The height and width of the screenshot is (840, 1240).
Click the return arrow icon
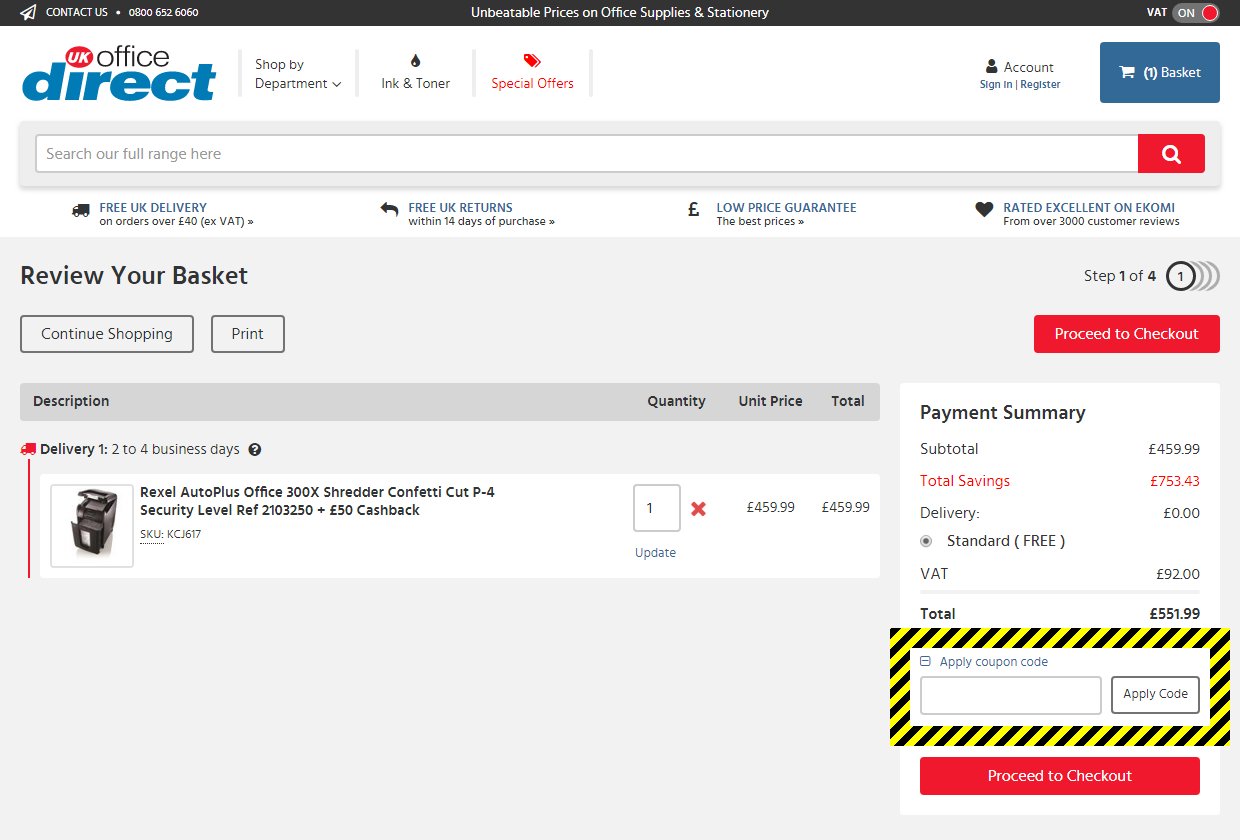coord(389,210)
